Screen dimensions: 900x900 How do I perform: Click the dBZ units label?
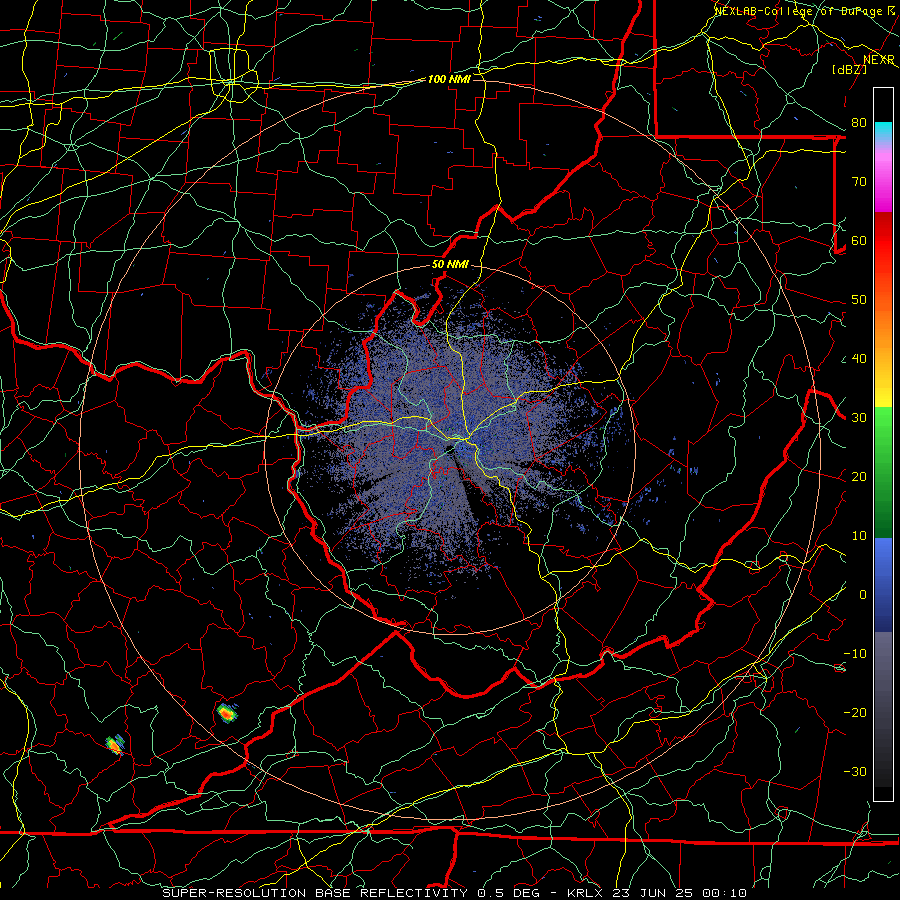tap(849, 69)
